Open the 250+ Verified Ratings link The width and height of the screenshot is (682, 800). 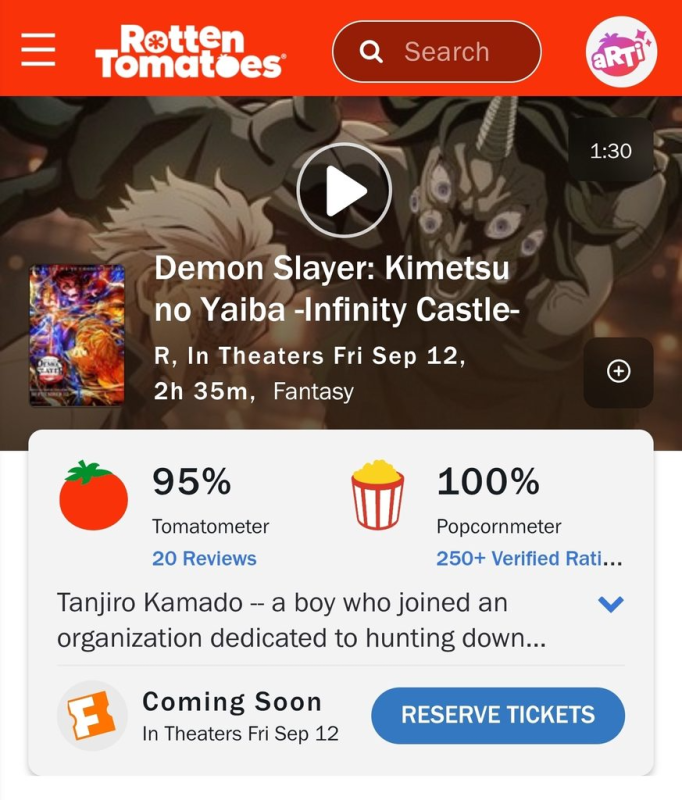point(529,558)
